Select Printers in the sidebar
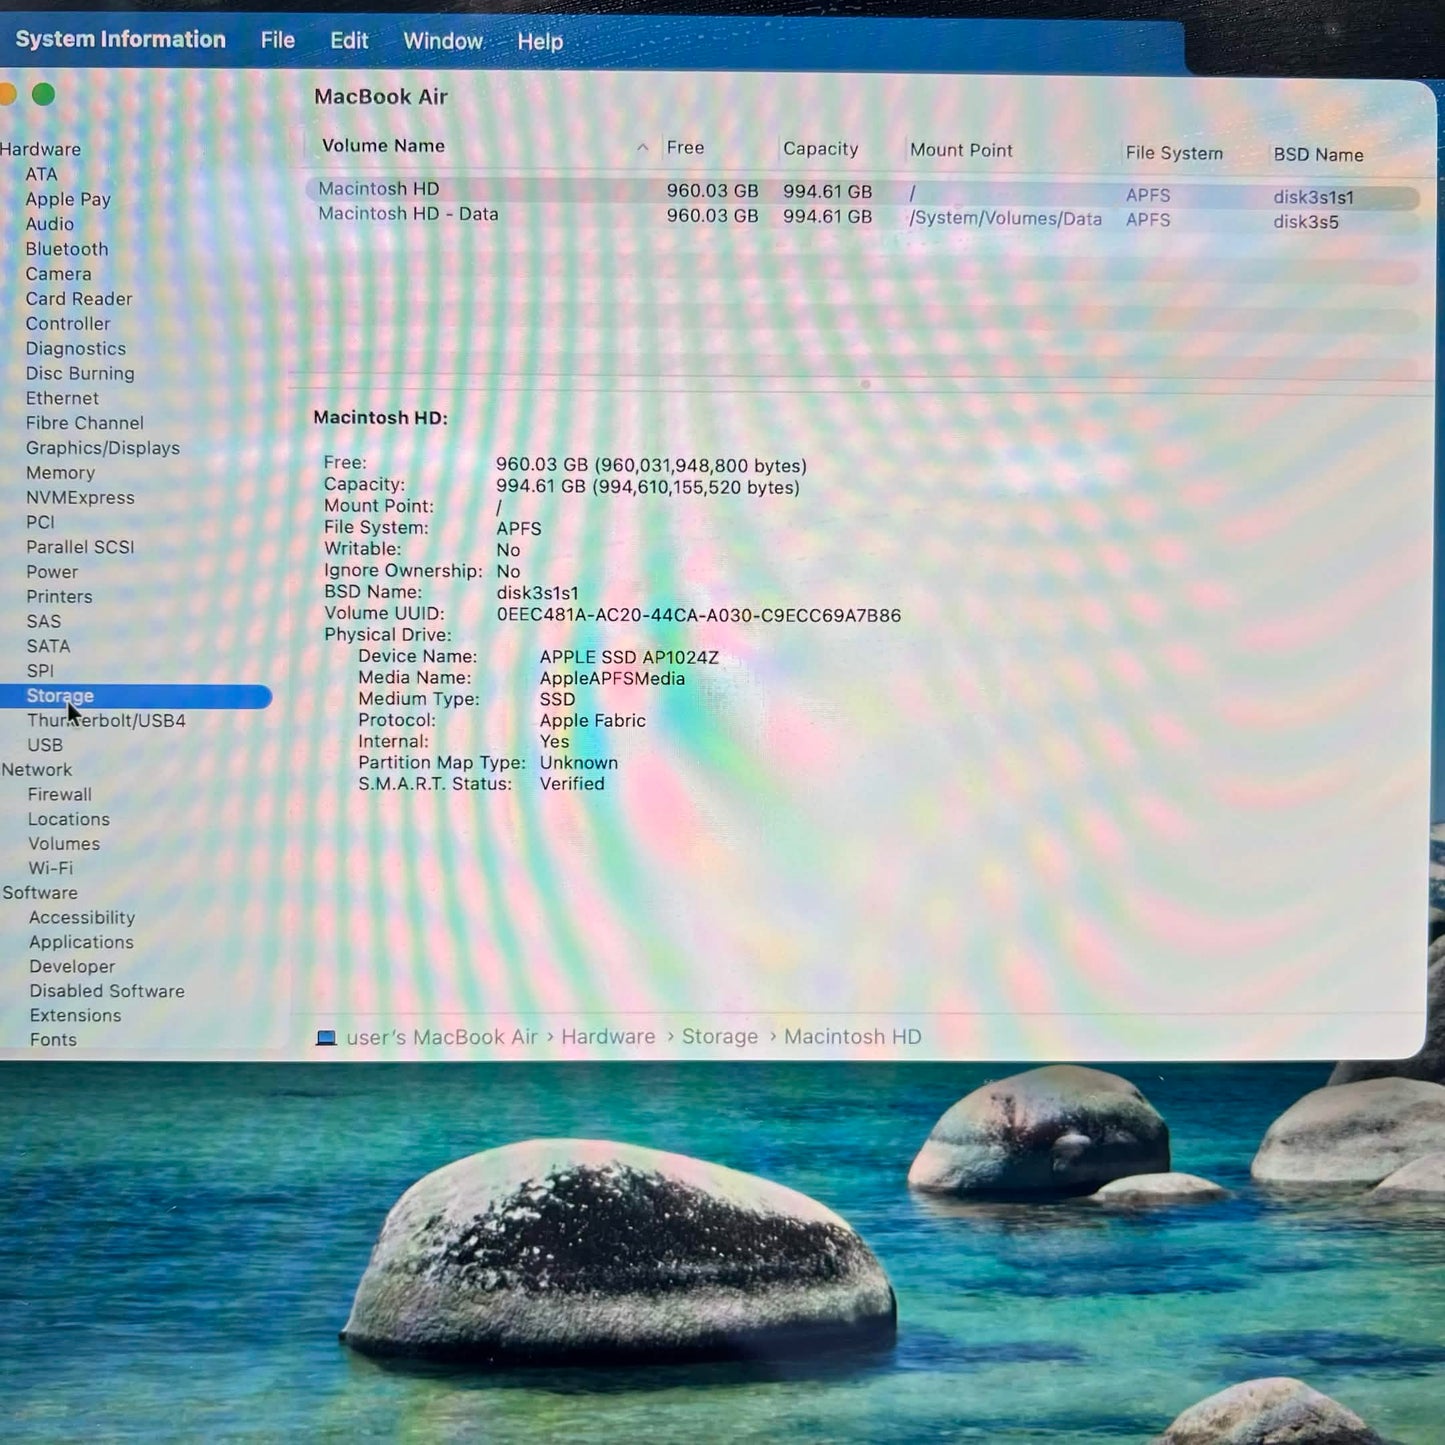Screen dimensions: 1445x1445 59,597
